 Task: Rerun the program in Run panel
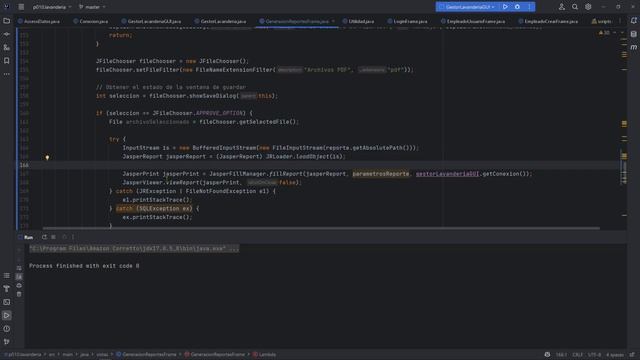[x=44, y=237]
